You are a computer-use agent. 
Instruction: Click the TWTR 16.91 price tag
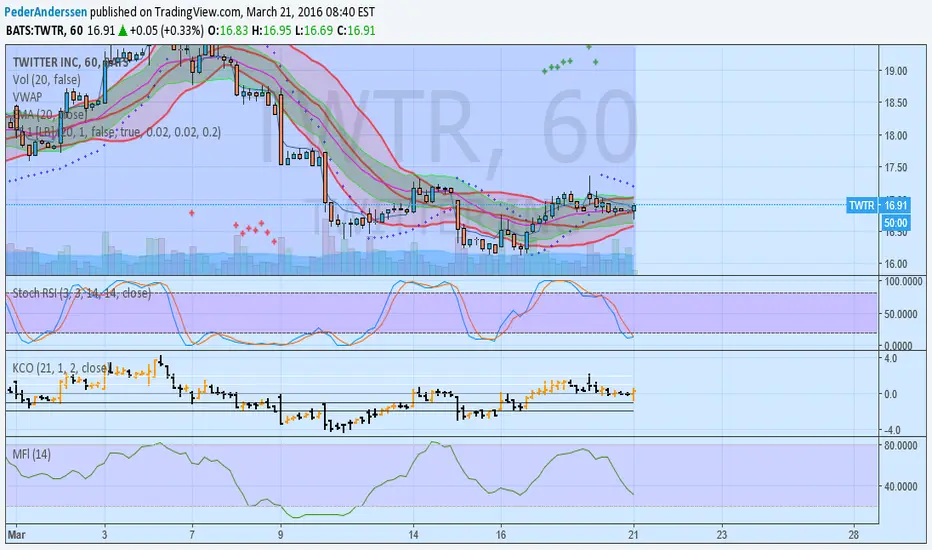[879, 205]
